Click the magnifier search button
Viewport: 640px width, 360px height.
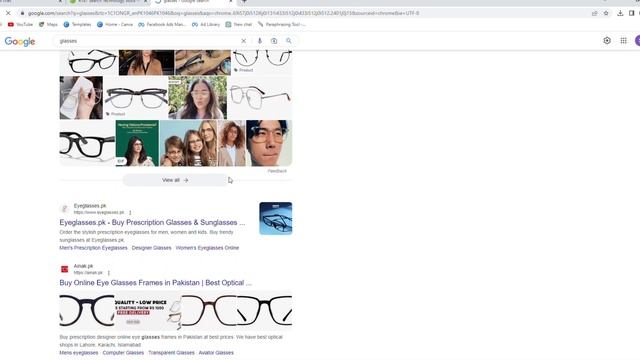289,41
